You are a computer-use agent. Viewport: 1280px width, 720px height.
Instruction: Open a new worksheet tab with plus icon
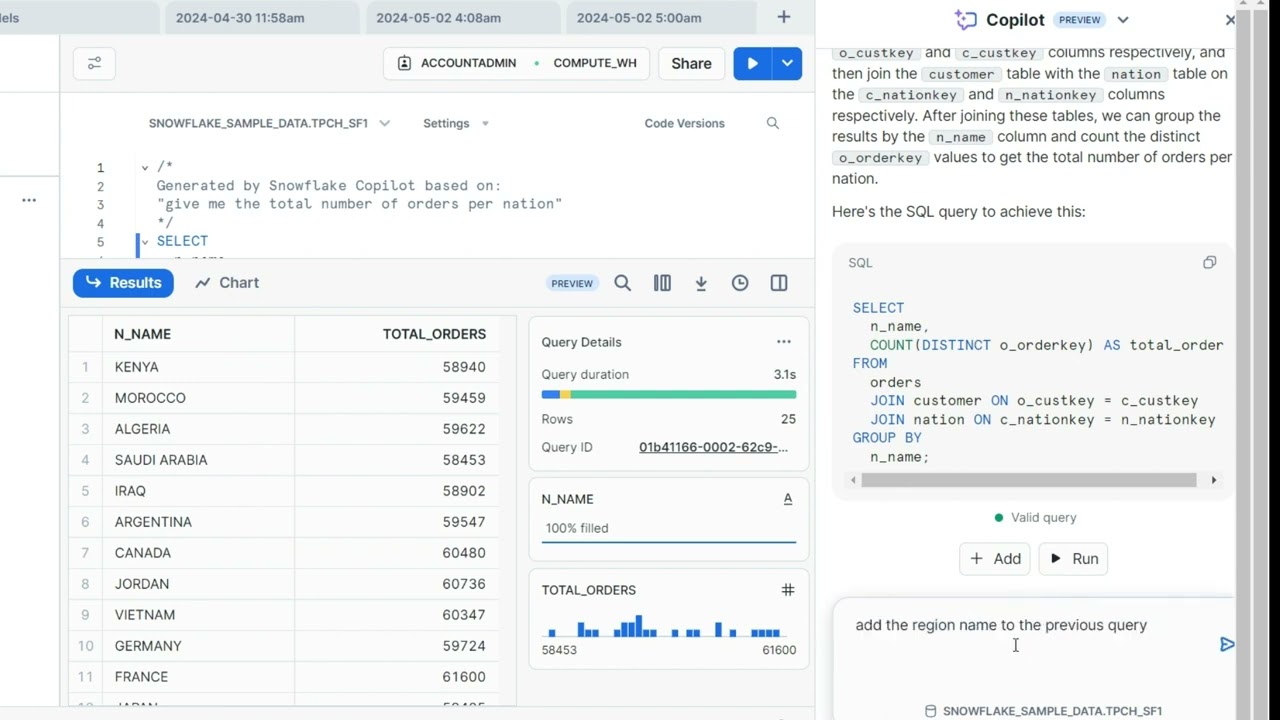click(x=784, y=17)
